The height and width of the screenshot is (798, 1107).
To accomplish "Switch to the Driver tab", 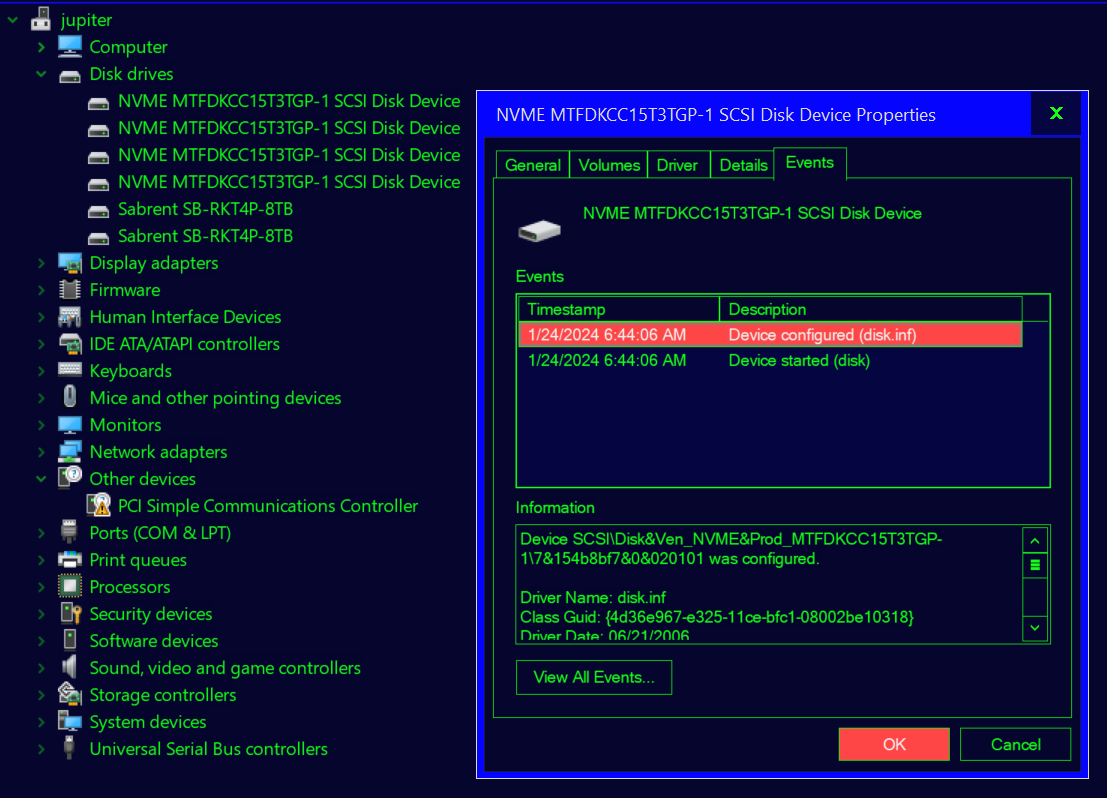I will click(x=677, y=165).
